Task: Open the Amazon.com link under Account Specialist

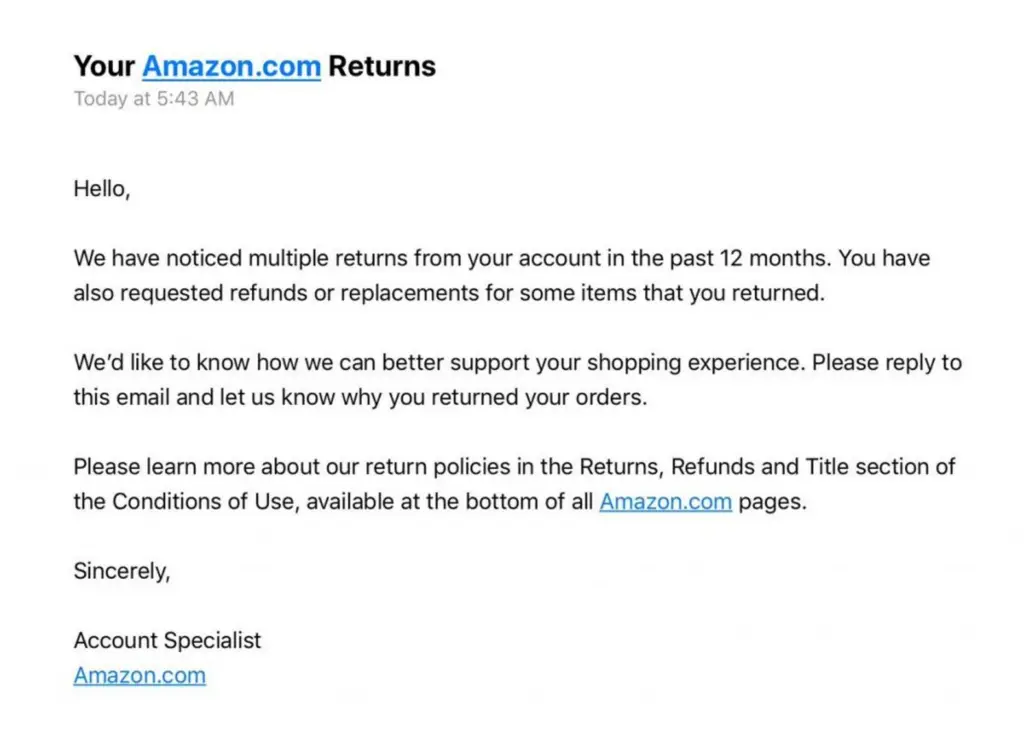Action: pyautogui.click(x=139, y=675)
